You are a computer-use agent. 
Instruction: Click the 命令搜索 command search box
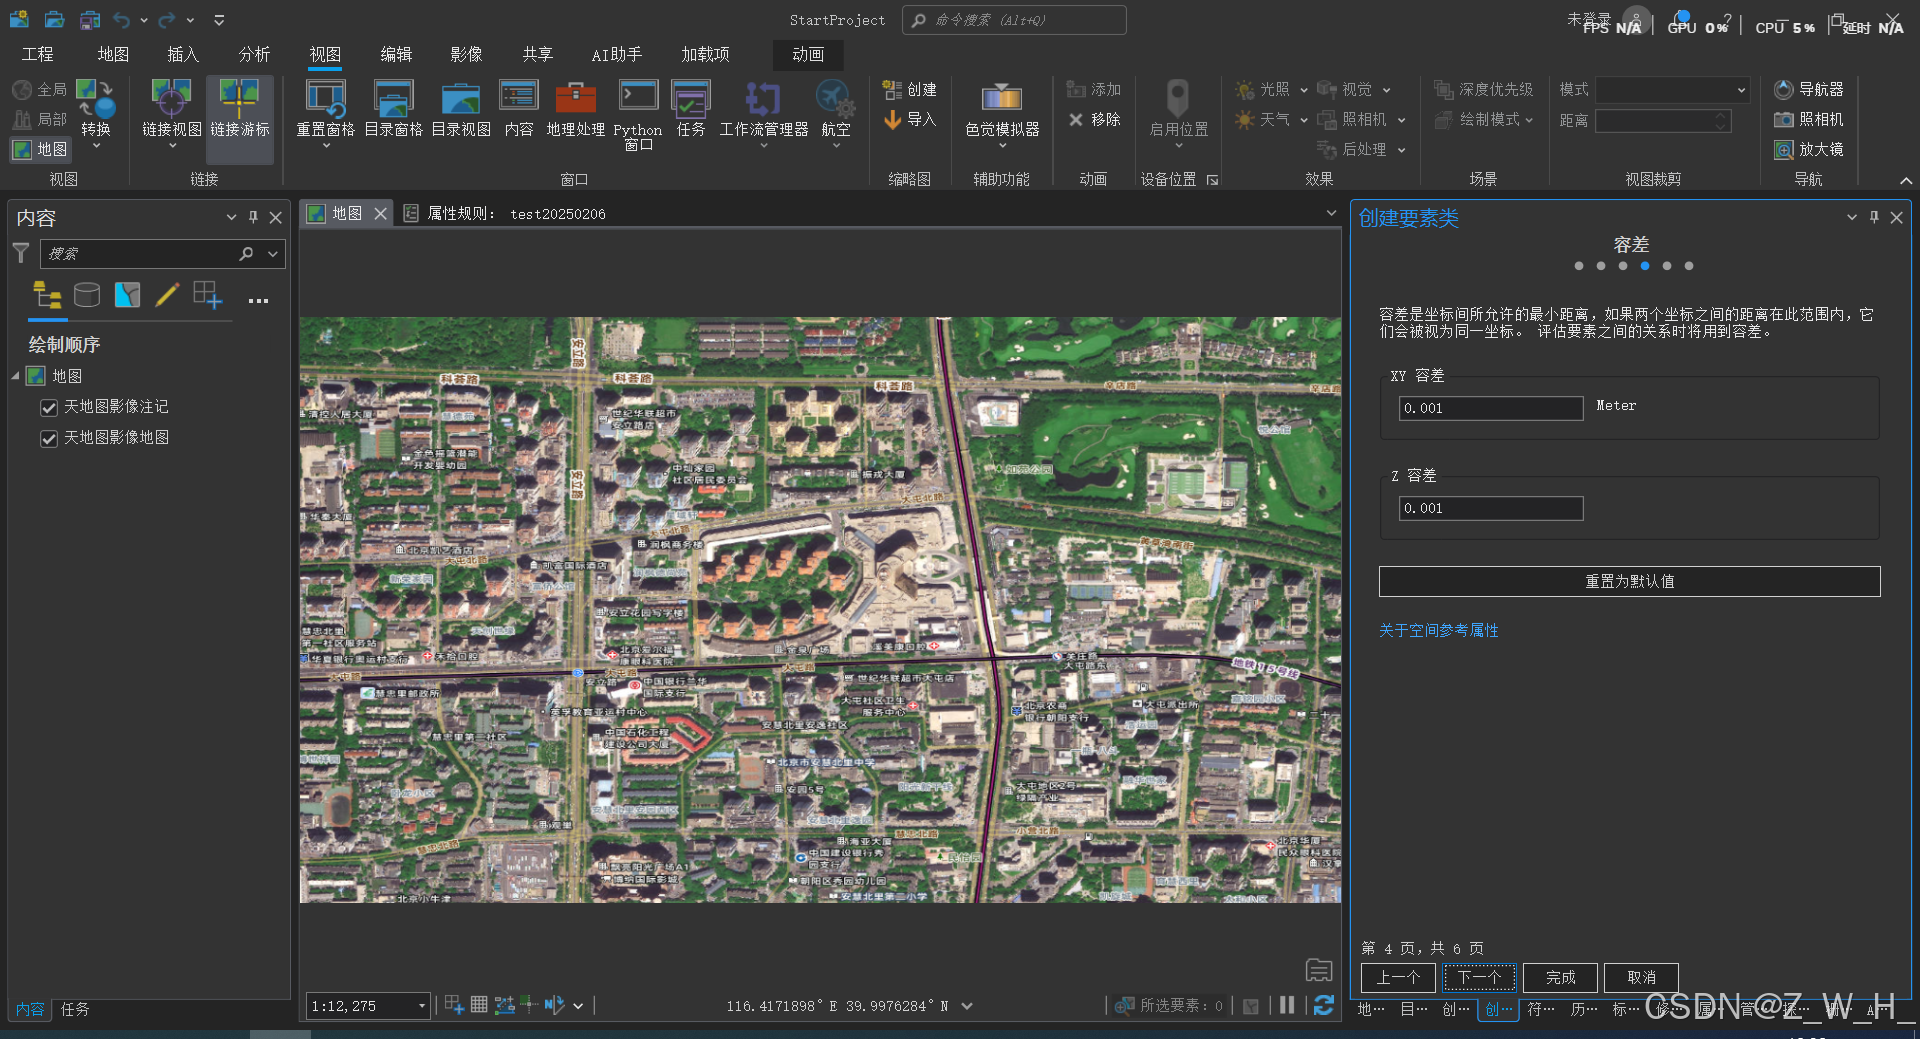click(x=1014, y=20)
